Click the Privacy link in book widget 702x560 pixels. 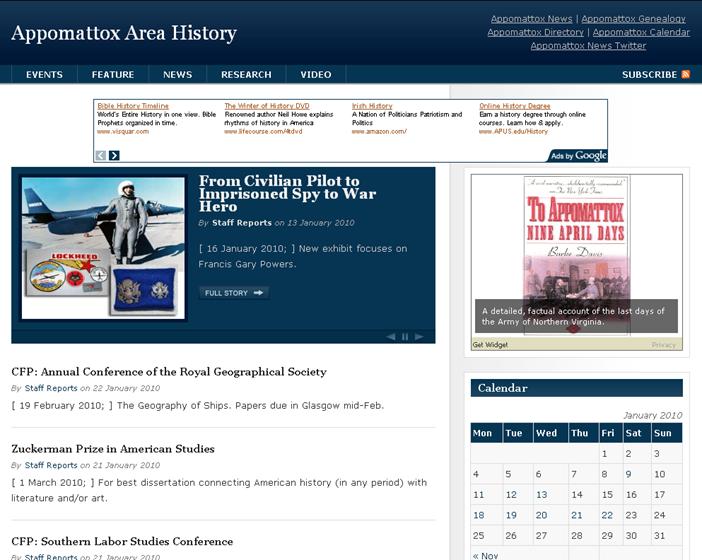tap(663, 345)
